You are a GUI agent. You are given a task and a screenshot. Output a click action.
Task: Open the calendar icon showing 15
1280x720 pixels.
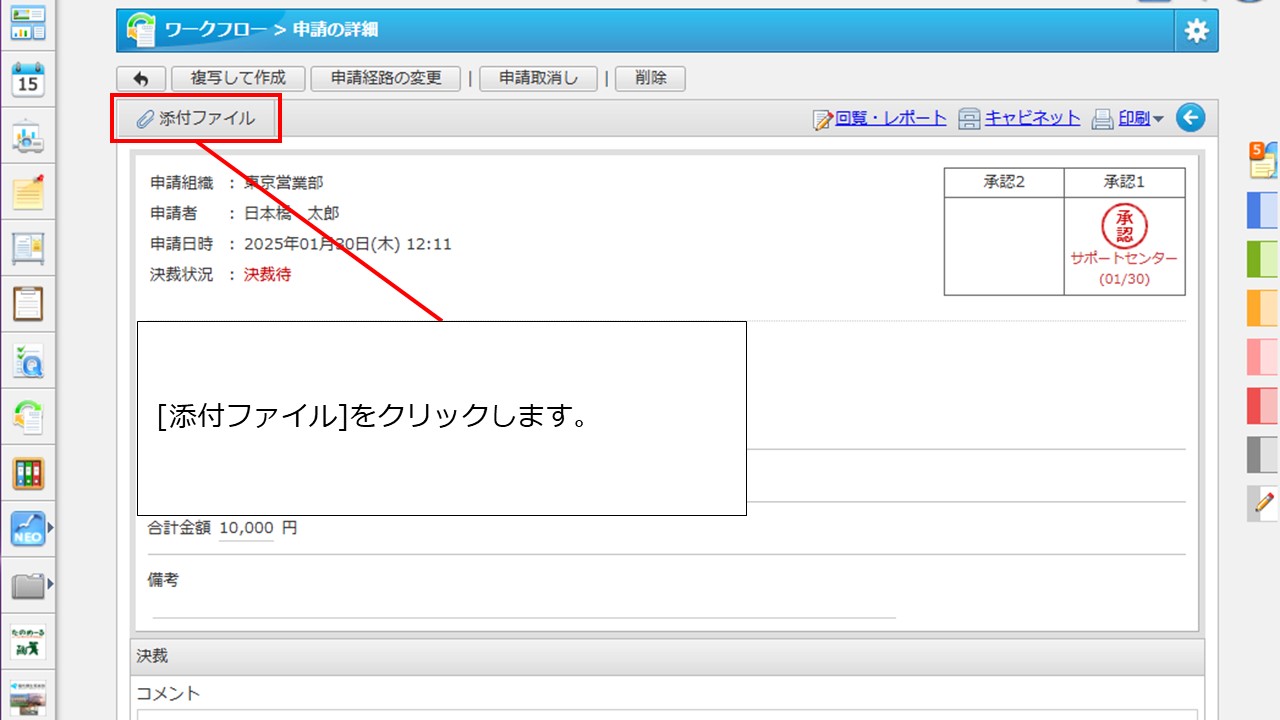(x=28, y=79)
